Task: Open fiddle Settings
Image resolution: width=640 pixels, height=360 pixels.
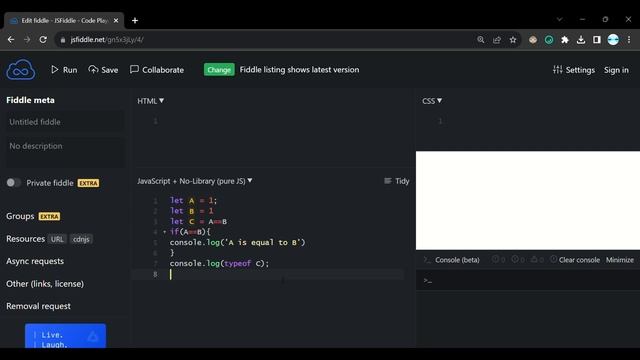Action: 573,70
